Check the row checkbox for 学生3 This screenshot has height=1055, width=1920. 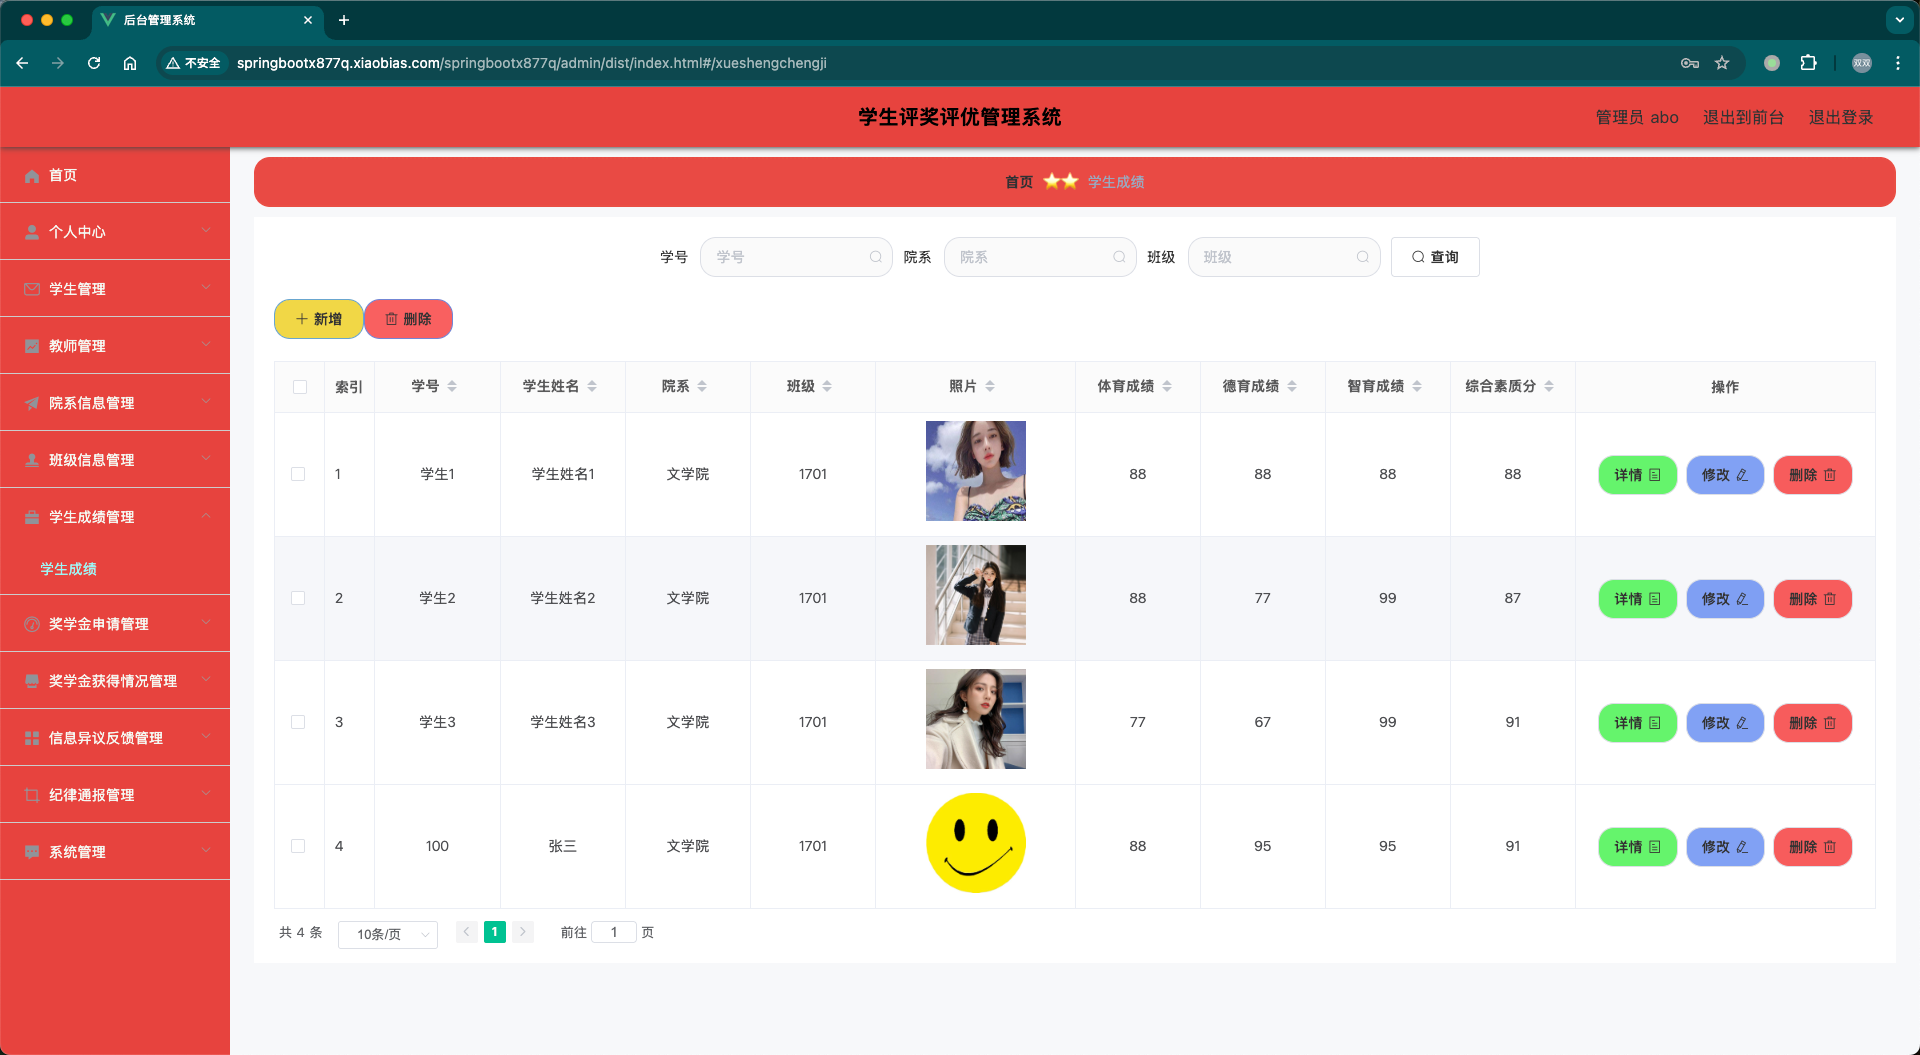pos(298,722)
